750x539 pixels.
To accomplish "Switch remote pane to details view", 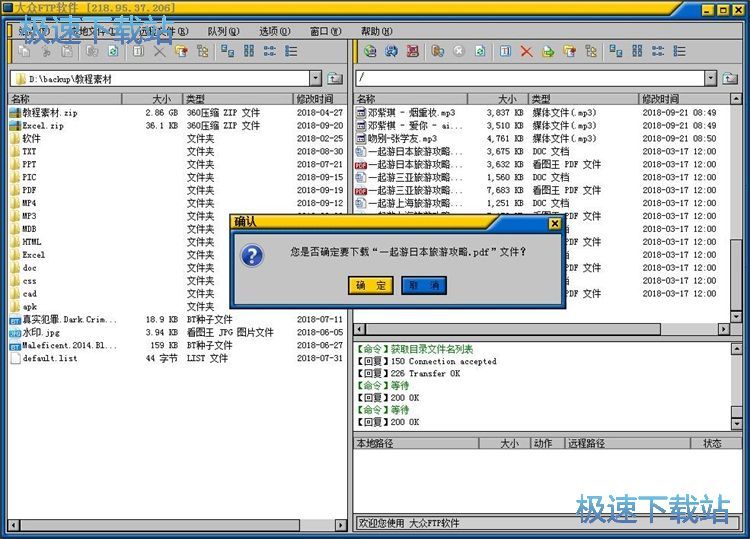I will pyautogui.click(x=679, y=51).
